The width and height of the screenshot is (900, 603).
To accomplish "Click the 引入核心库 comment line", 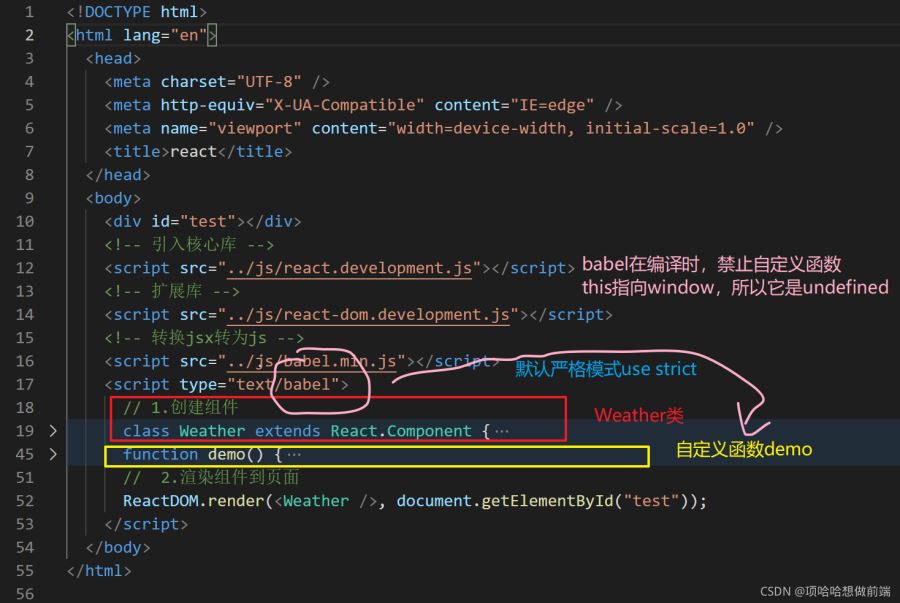I will click(x=189, y=244).
